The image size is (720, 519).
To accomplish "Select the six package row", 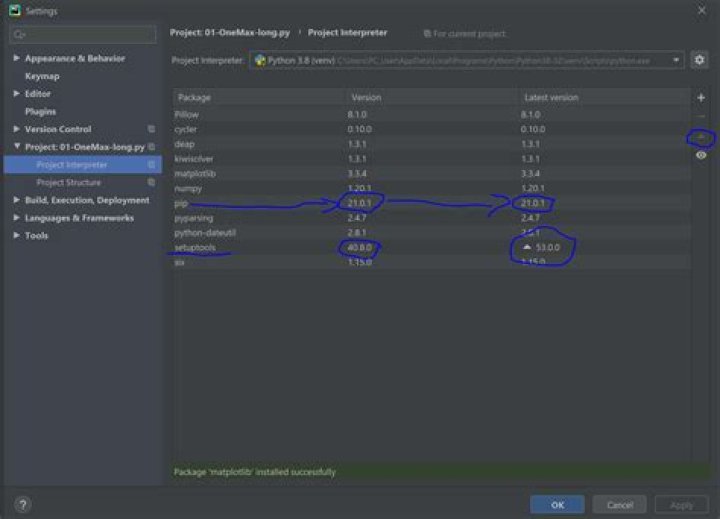I will pyautogui.click(x=432, y=262).
